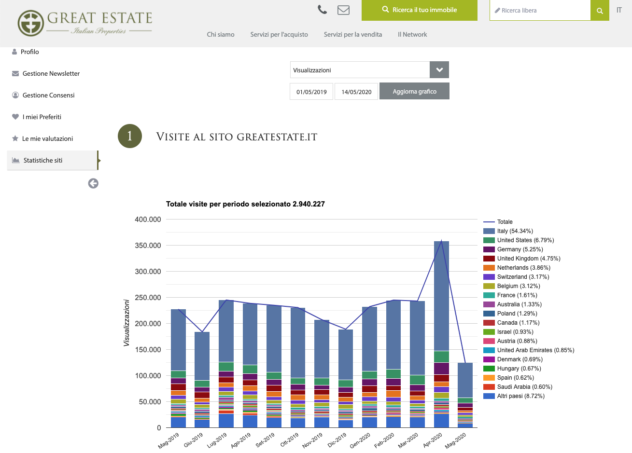Click the Poland legend label
Image resolution: width=632 pixels, height=453 pixels.
click(517, 314)
